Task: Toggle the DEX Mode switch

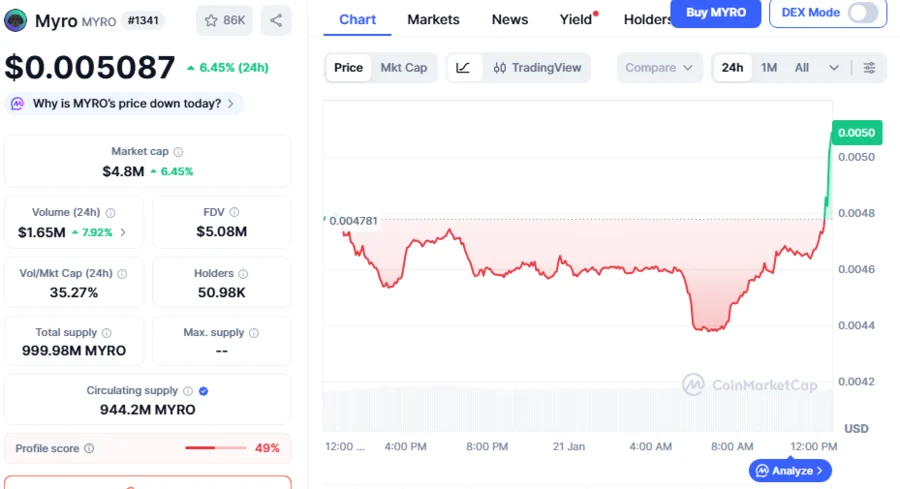Action: tap(863, 13)
